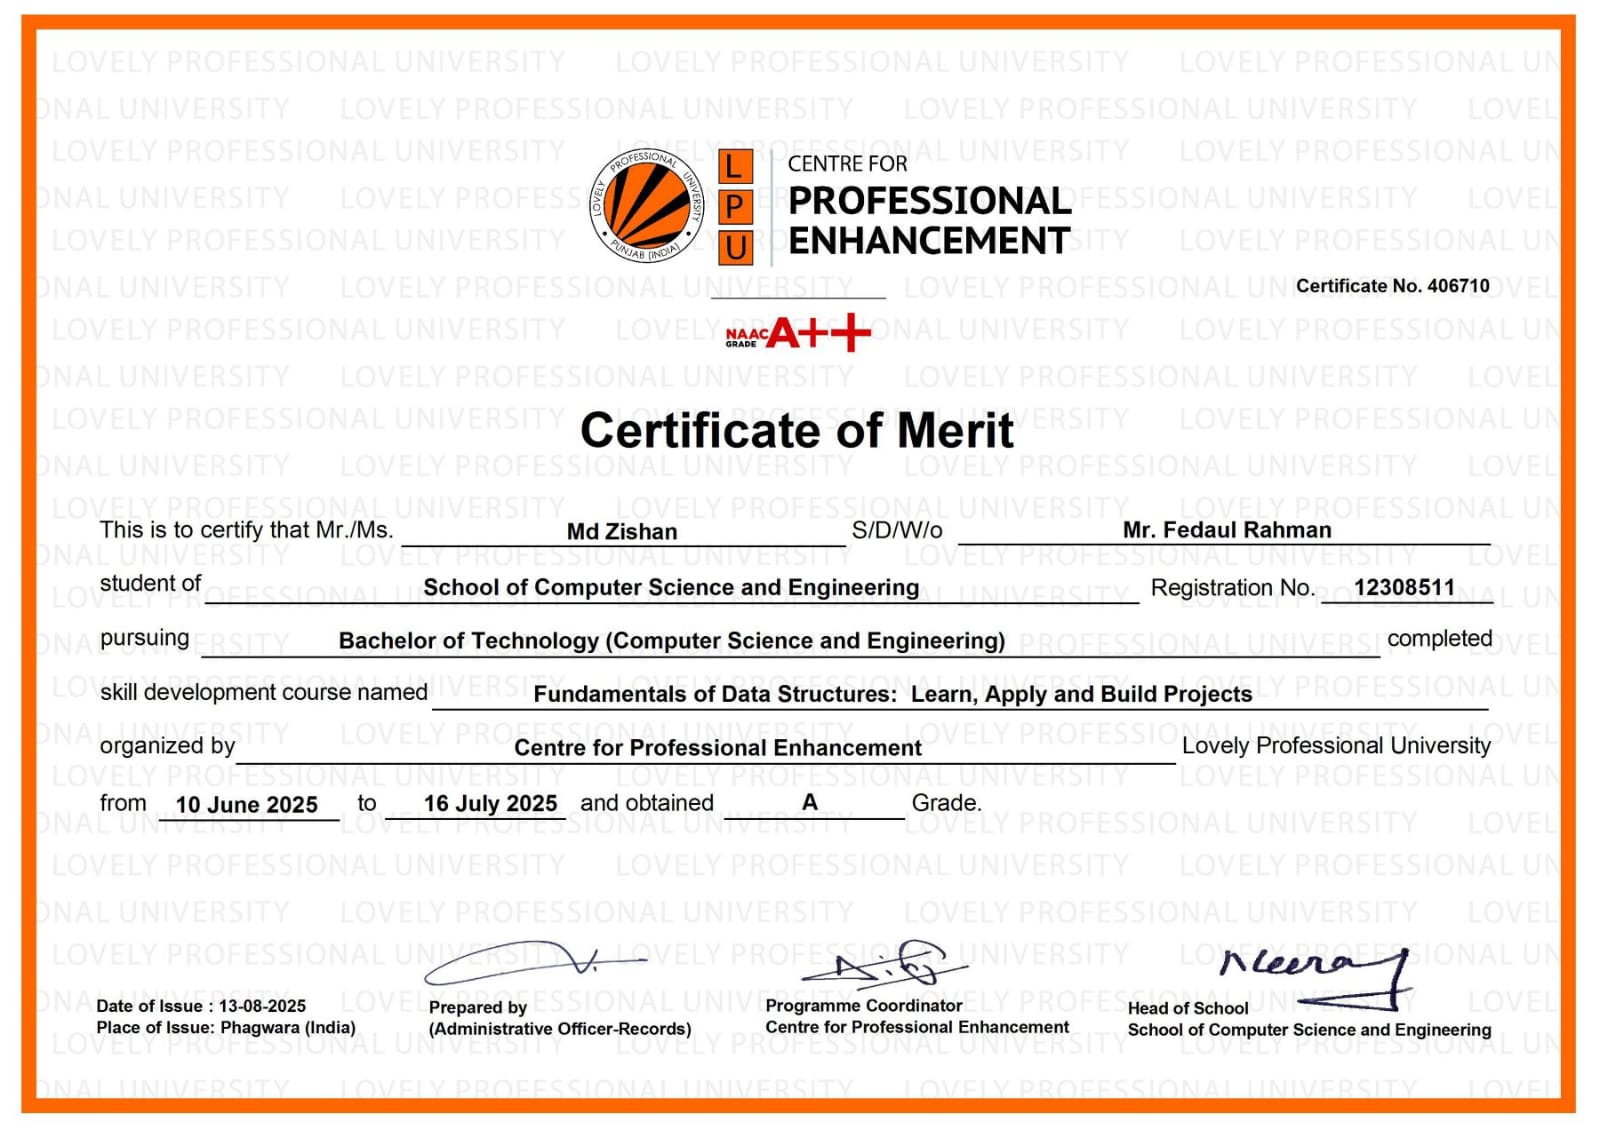Screen dimensions: 1600x1130
Task: Click the red NAAC A++ grade badge
Action: (798, 333)
